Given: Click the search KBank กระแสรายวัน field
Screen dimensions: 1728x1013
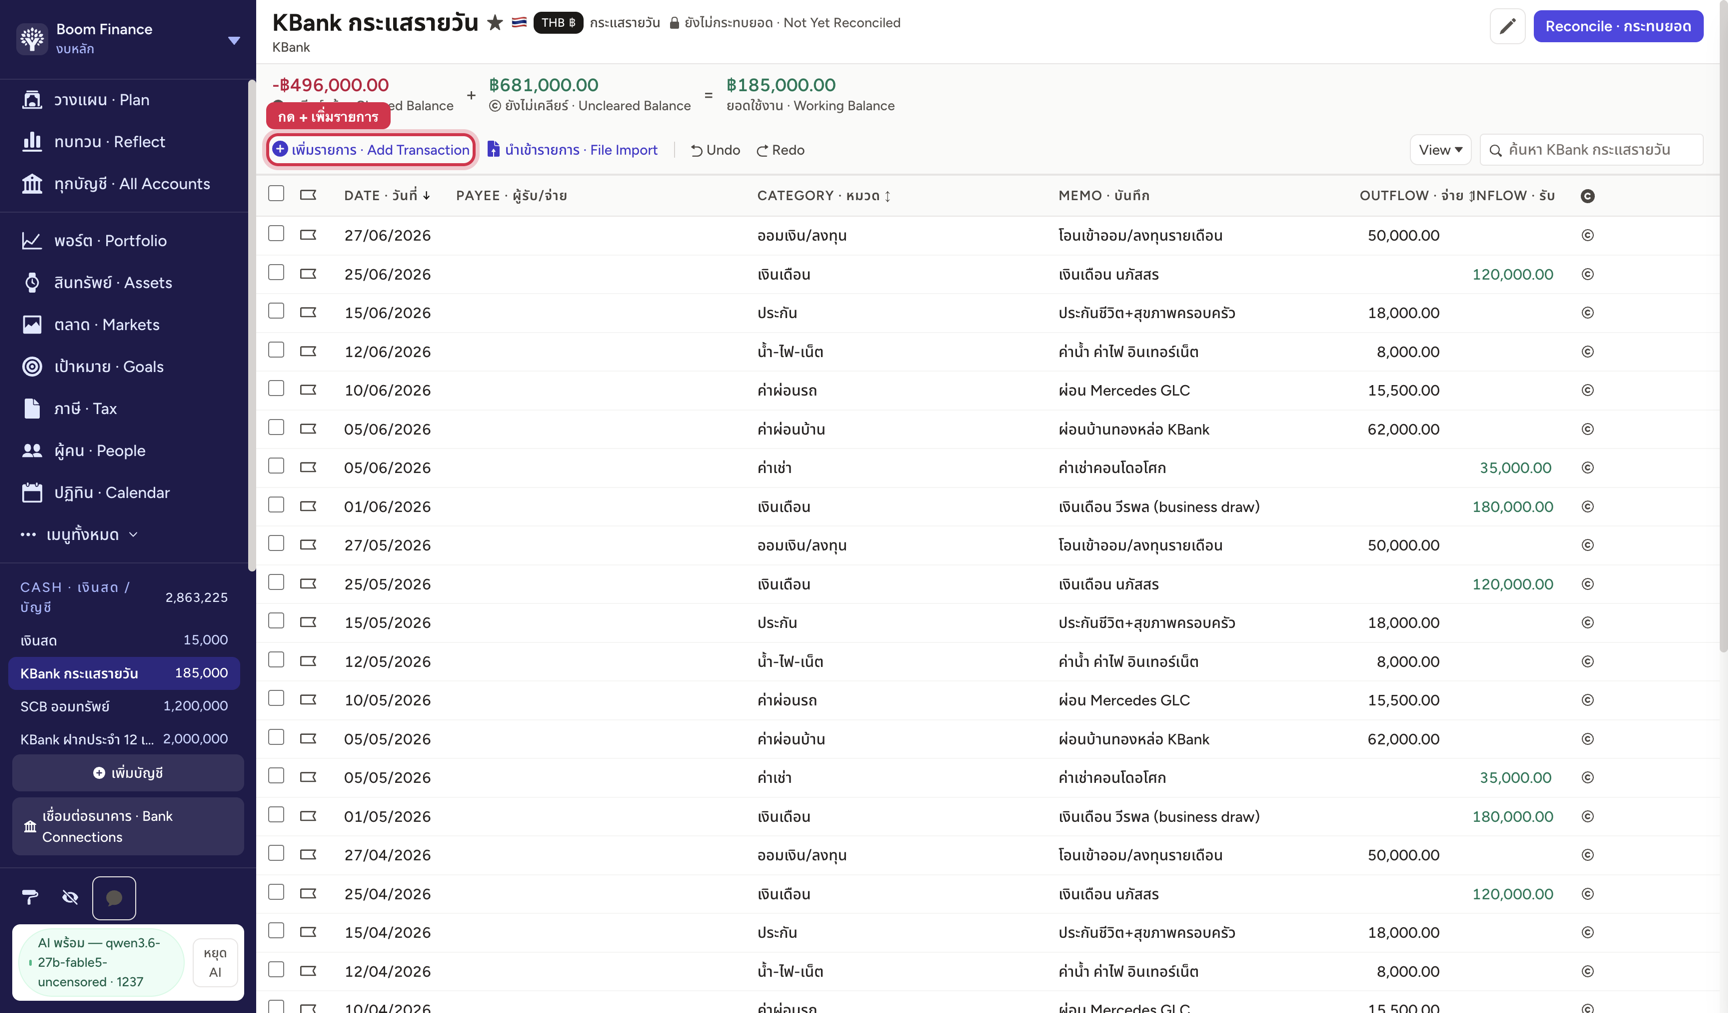Looking at the screenshot, I should coord(1591,150).
